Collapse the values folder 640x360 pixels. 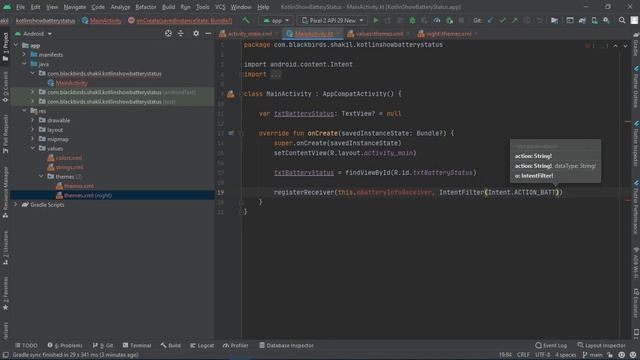[33, 148]
